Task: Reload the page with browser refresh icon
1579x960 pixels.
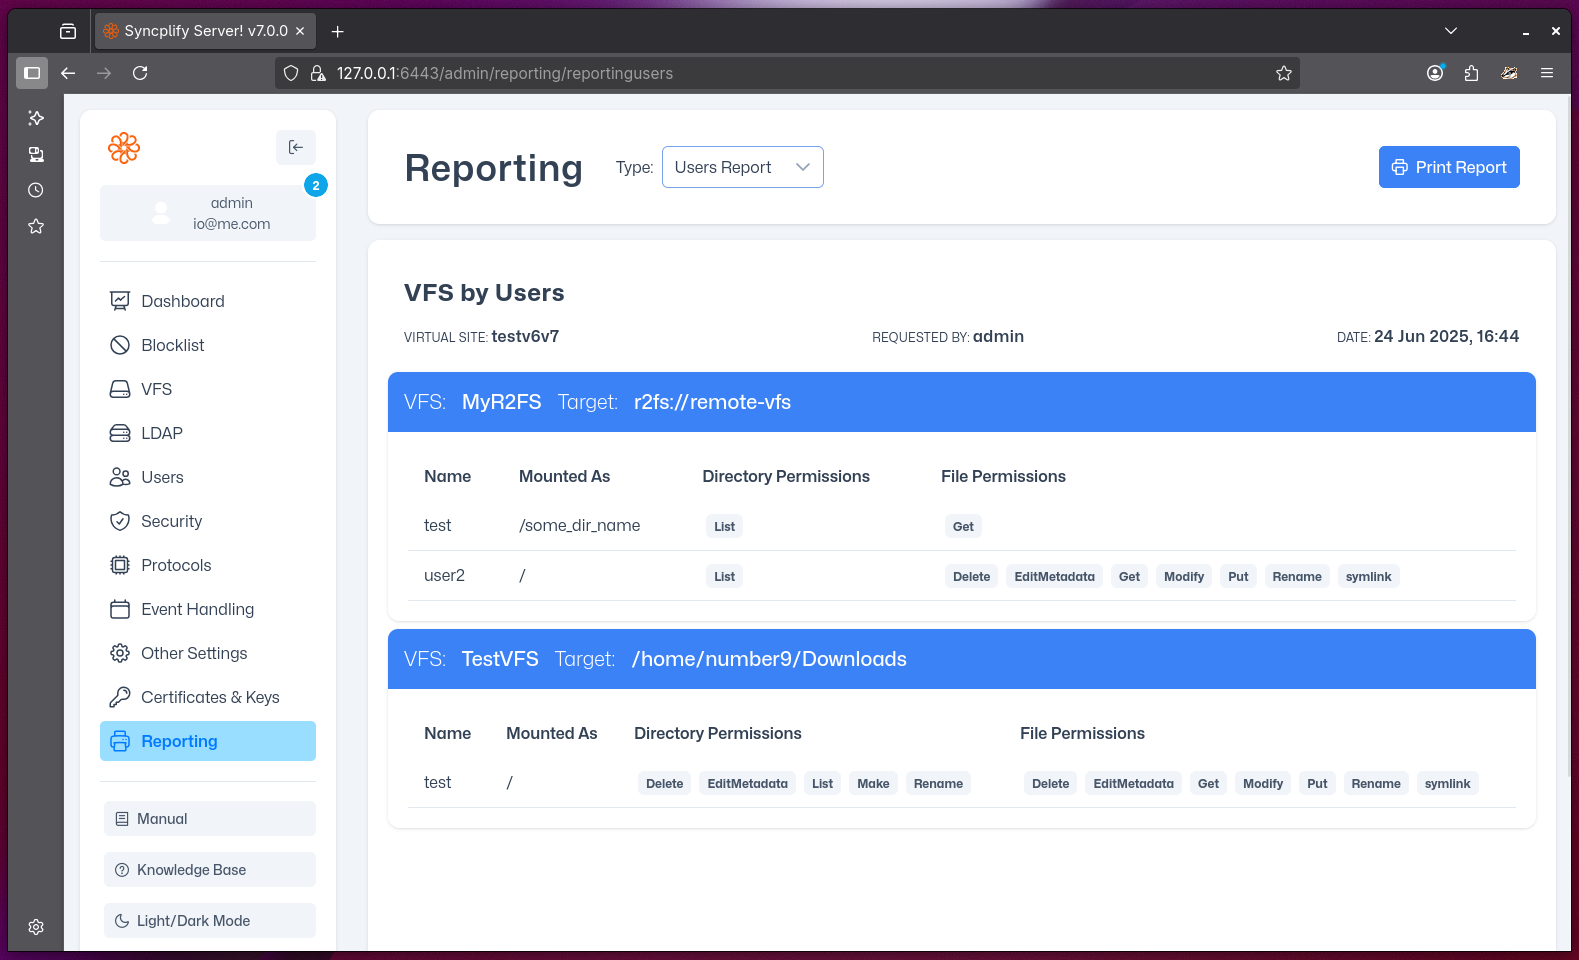Action: click(140, 73)
